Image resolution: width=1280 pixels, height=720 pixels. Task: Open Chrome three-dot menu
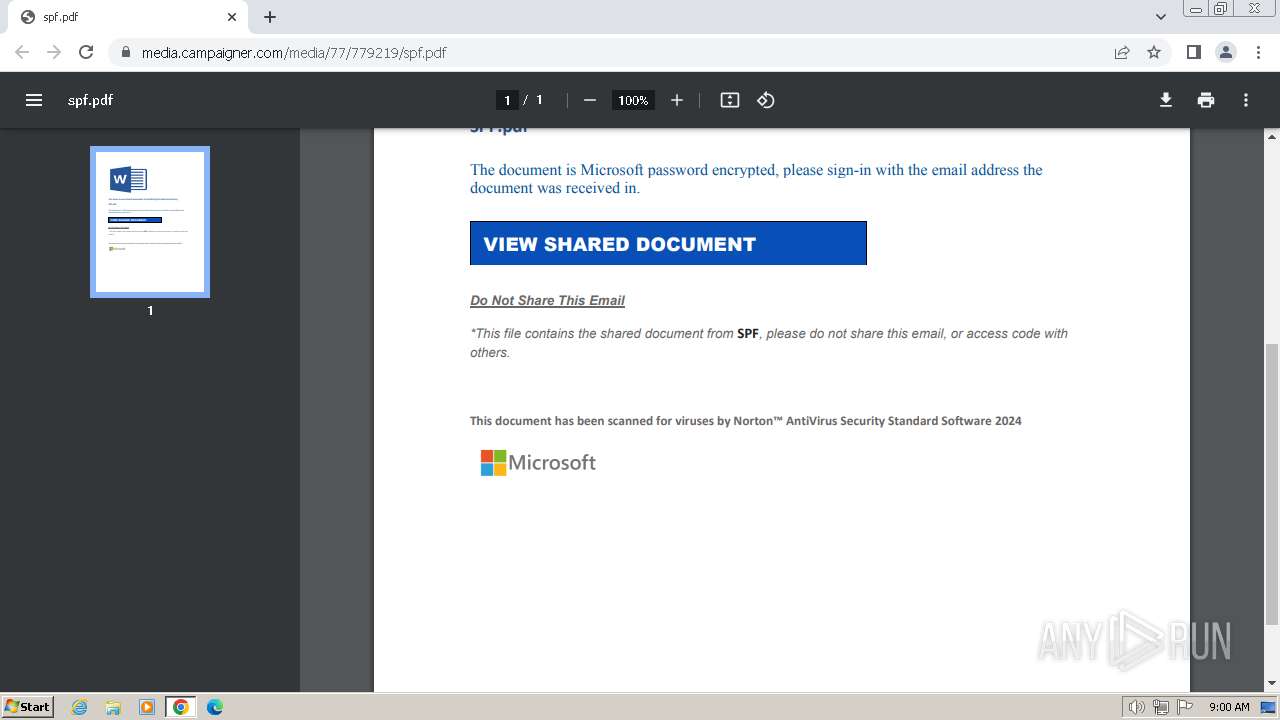pos(1257,52)
